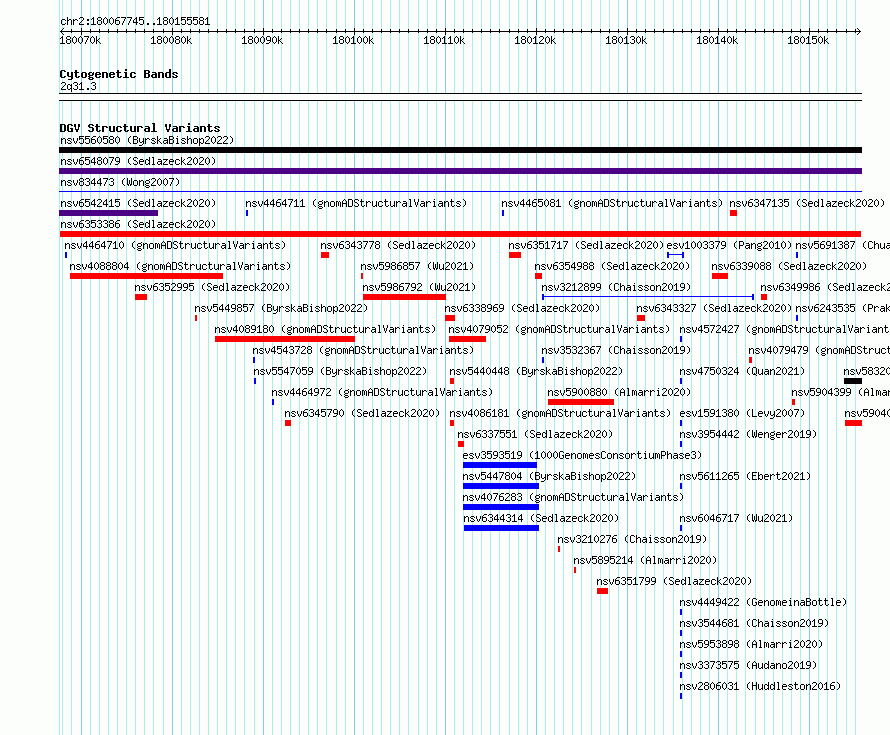890x735 pixels.
Task: Select the red nsv5986792 variant bar
Action: 404,297
